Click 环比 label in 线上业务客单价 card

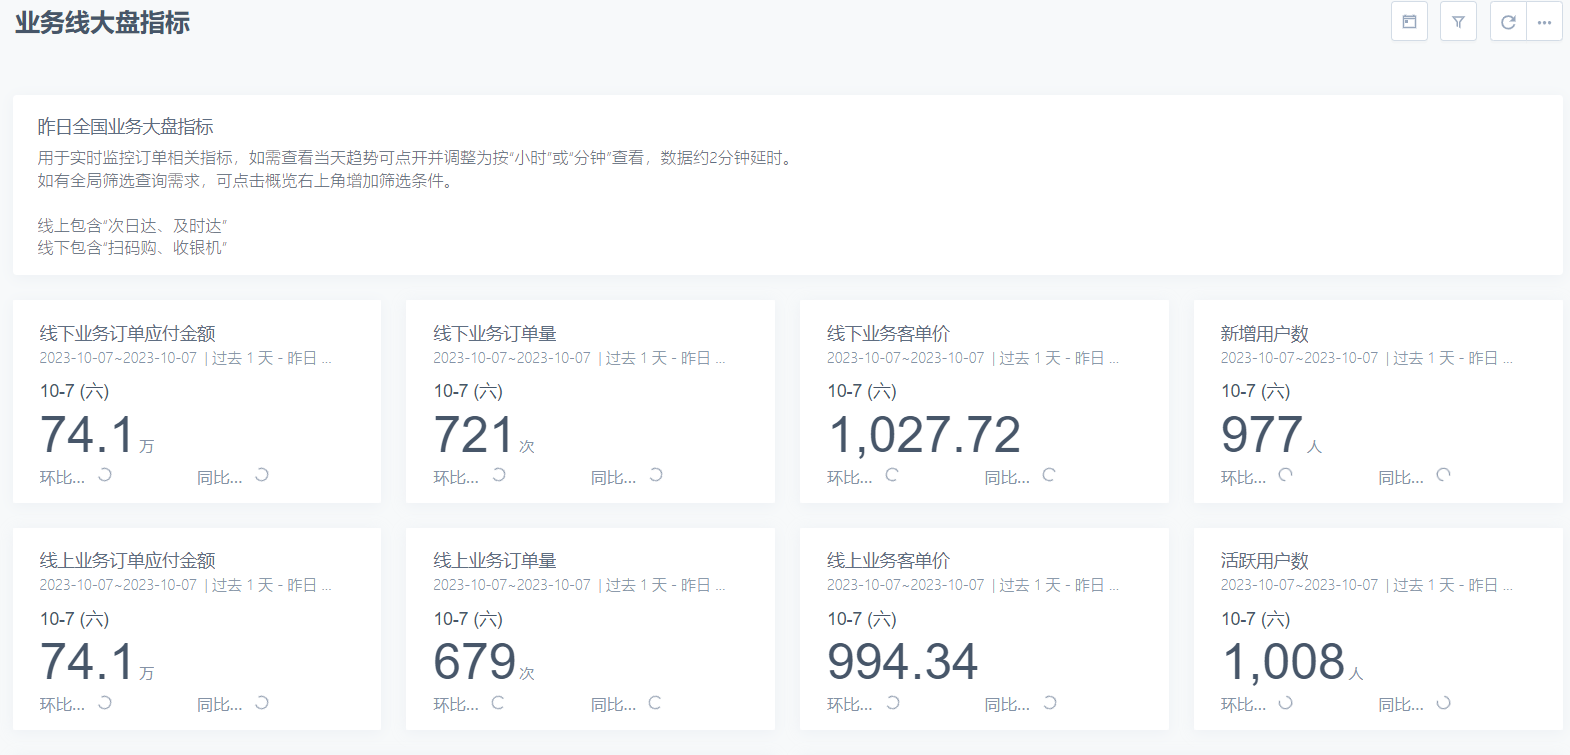(x=850, y=705)
